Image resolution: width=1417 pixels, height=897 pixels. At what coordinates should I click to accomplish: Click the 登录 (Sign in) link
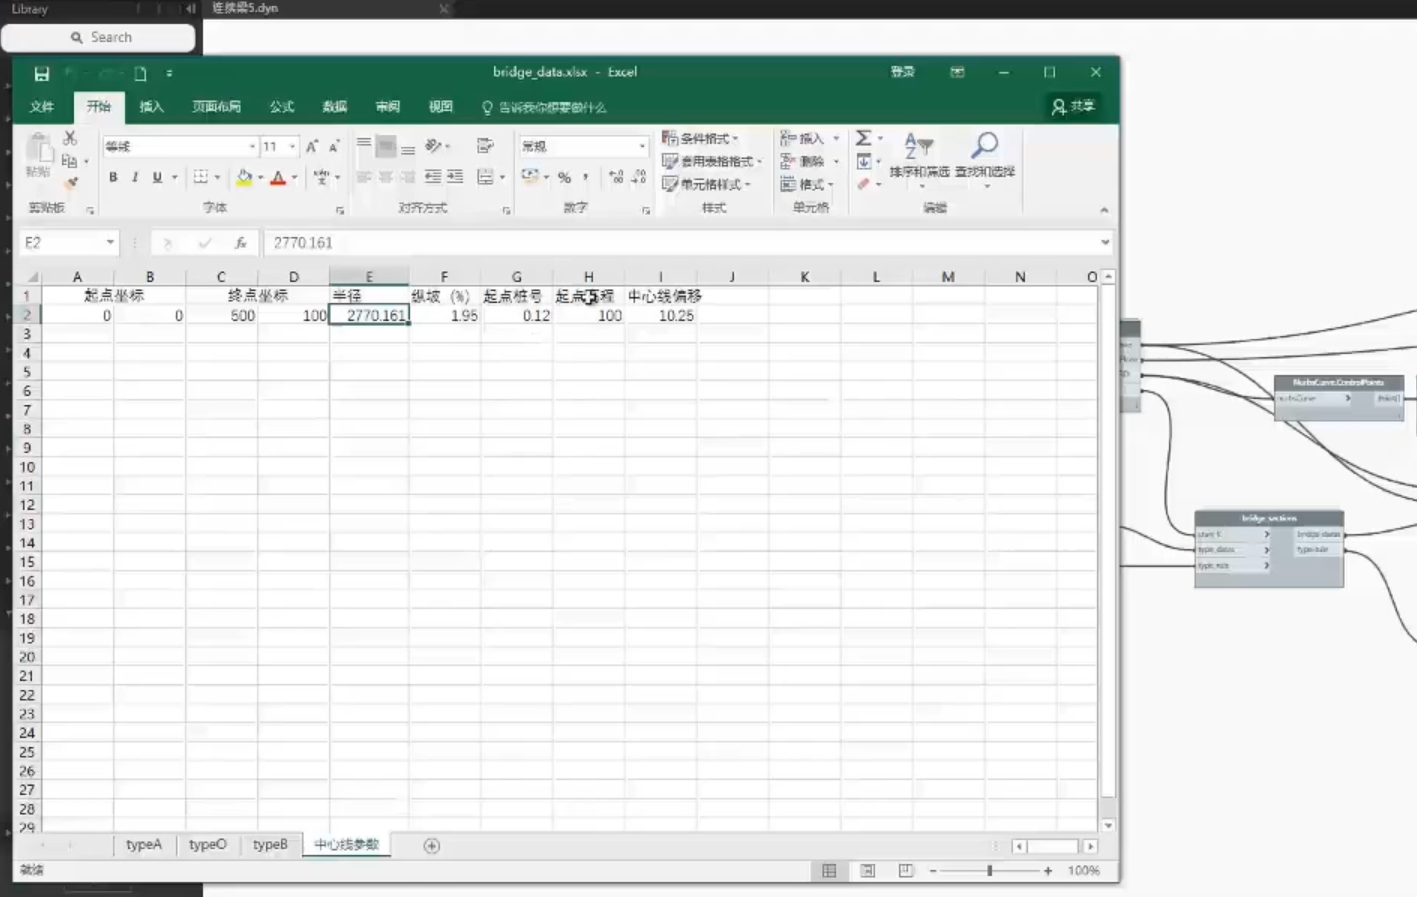[x=903, y=72]
